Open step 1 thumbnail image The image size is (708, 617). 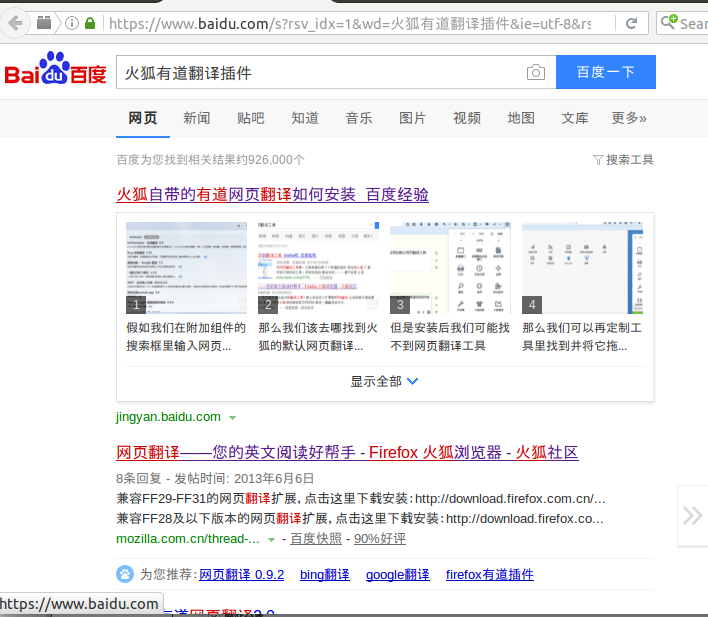tap(186, 268)
